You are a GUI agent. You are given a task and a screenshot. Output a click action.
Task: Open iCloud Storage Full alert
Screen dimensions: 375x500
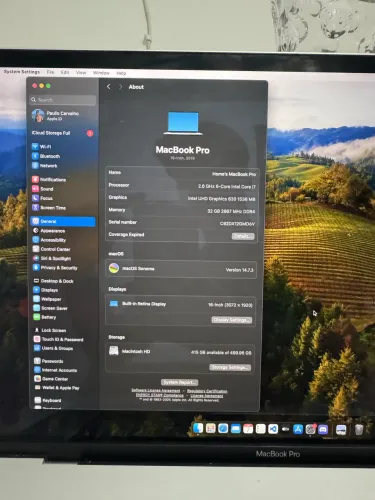coord(63,133)
